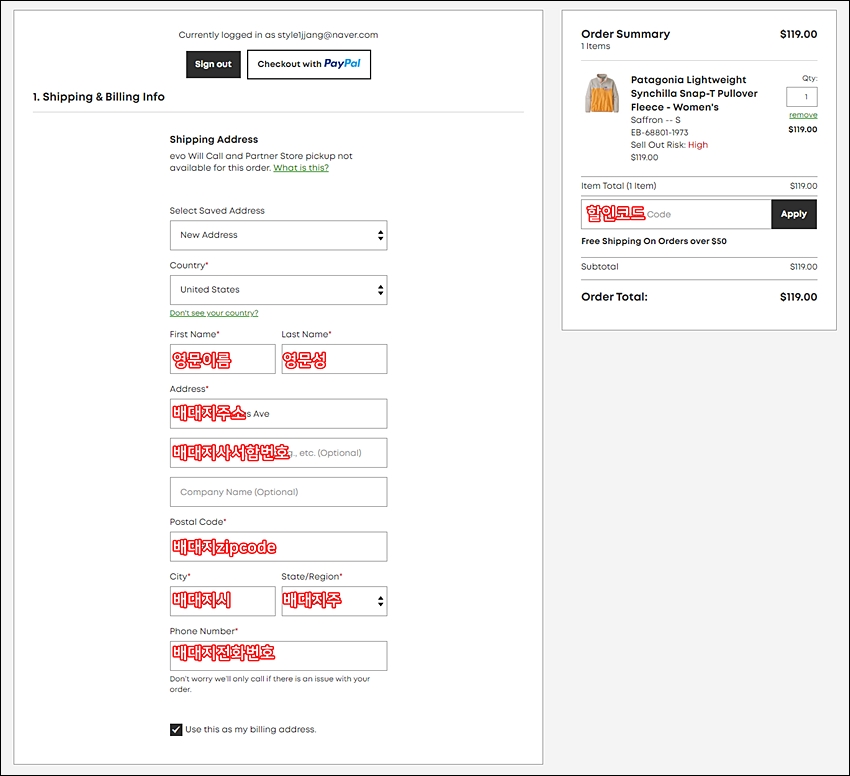850x776 pixels.
Task: Open the Patagonia Lightweight Synchilla product title
Action: (694, 93)
